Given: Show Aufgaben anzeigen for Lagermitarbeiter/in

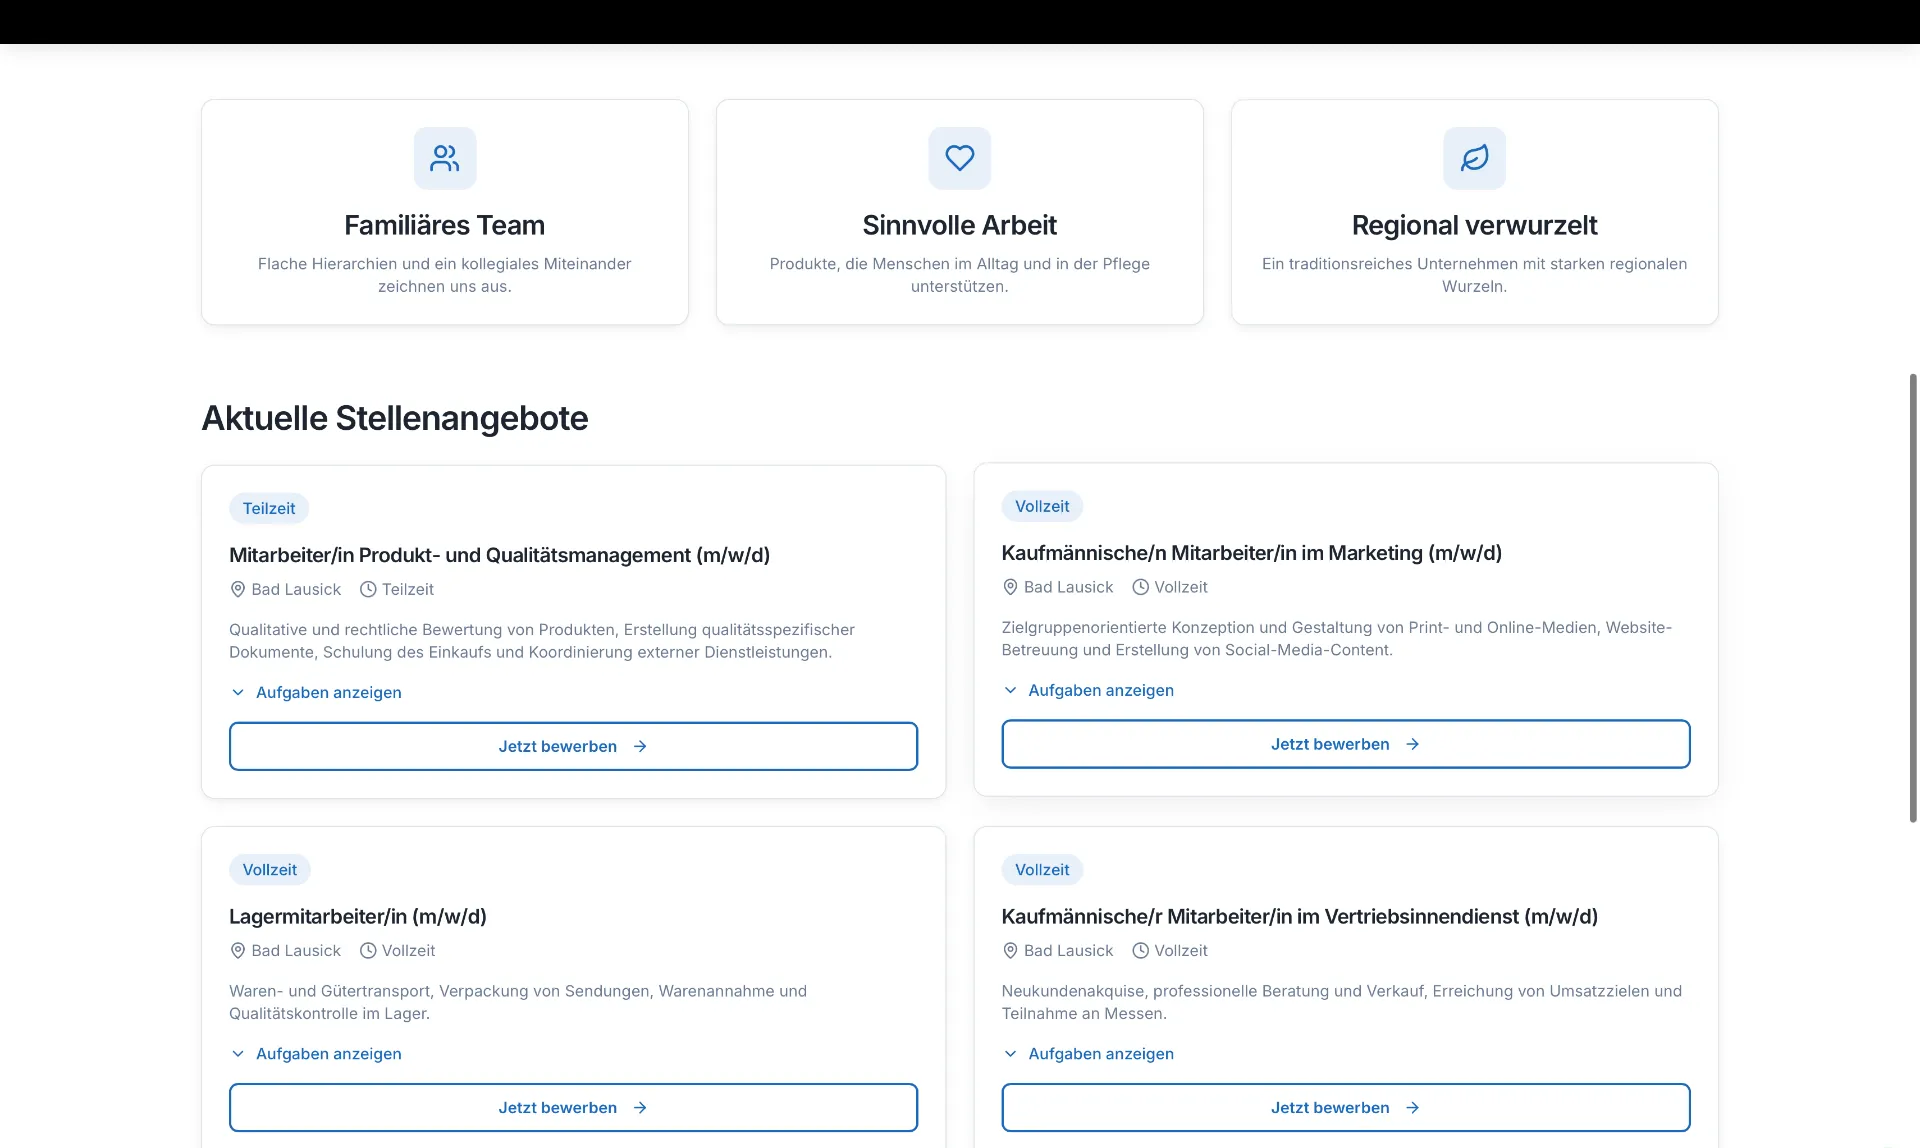Looking at the screenshot, I should coord(316,1054).
